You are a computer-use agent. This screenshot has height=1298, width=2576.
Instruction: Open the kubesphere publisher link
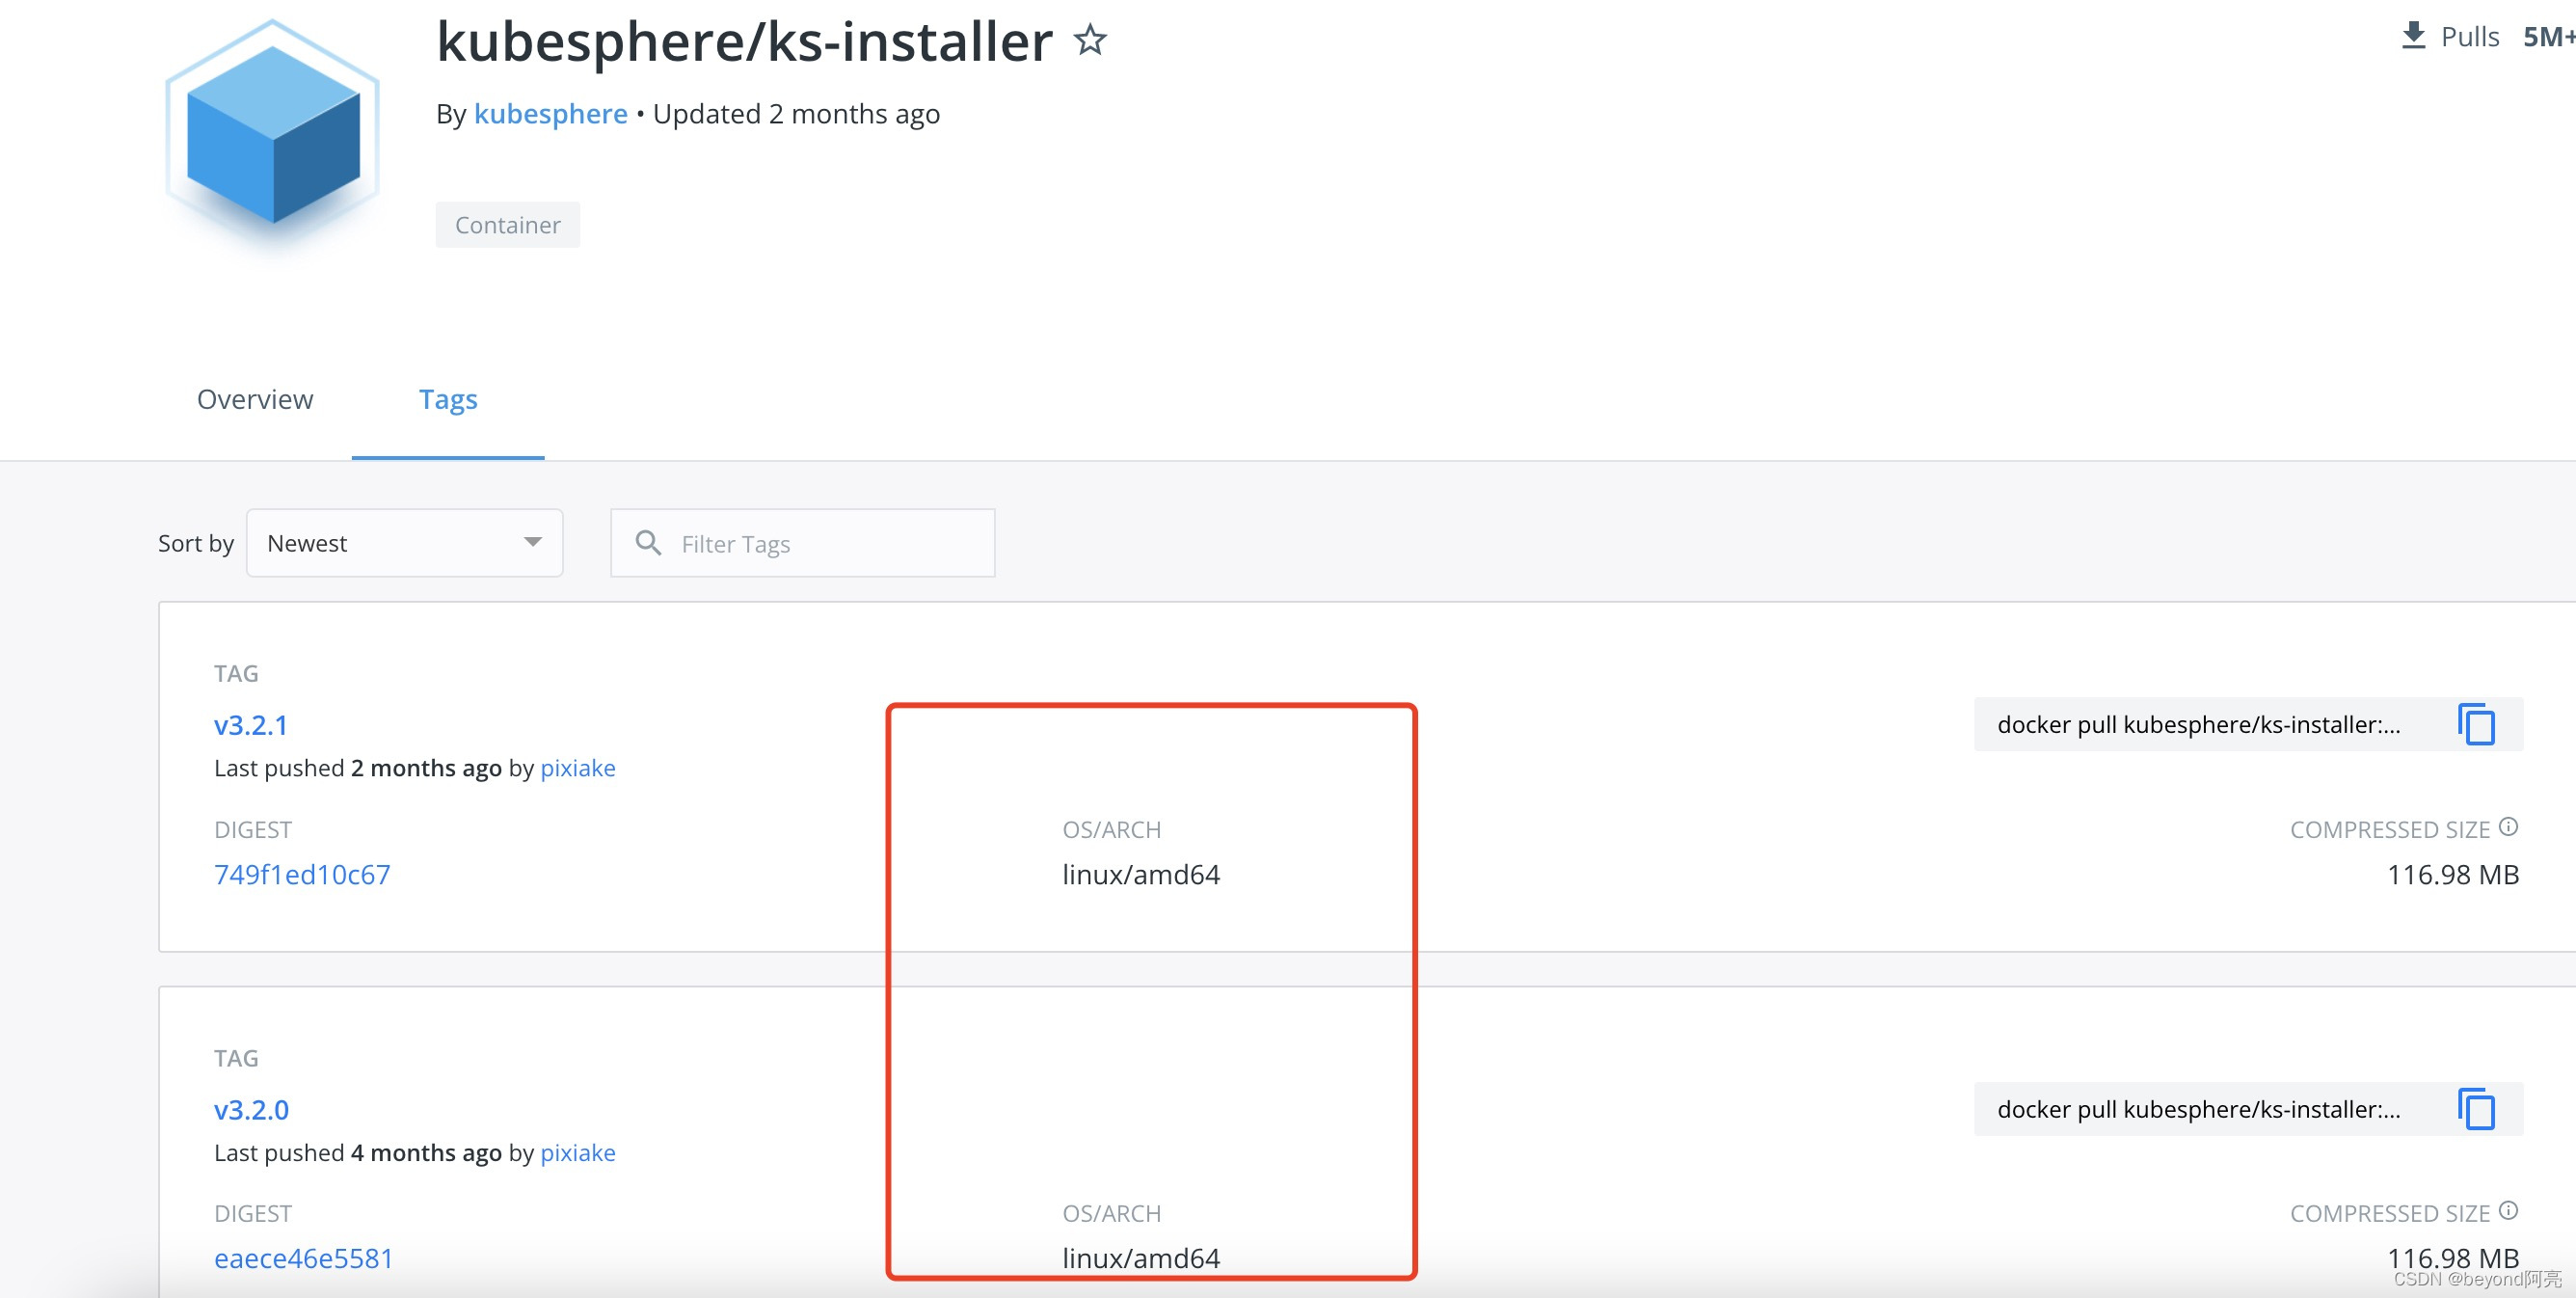click(551, 114)
